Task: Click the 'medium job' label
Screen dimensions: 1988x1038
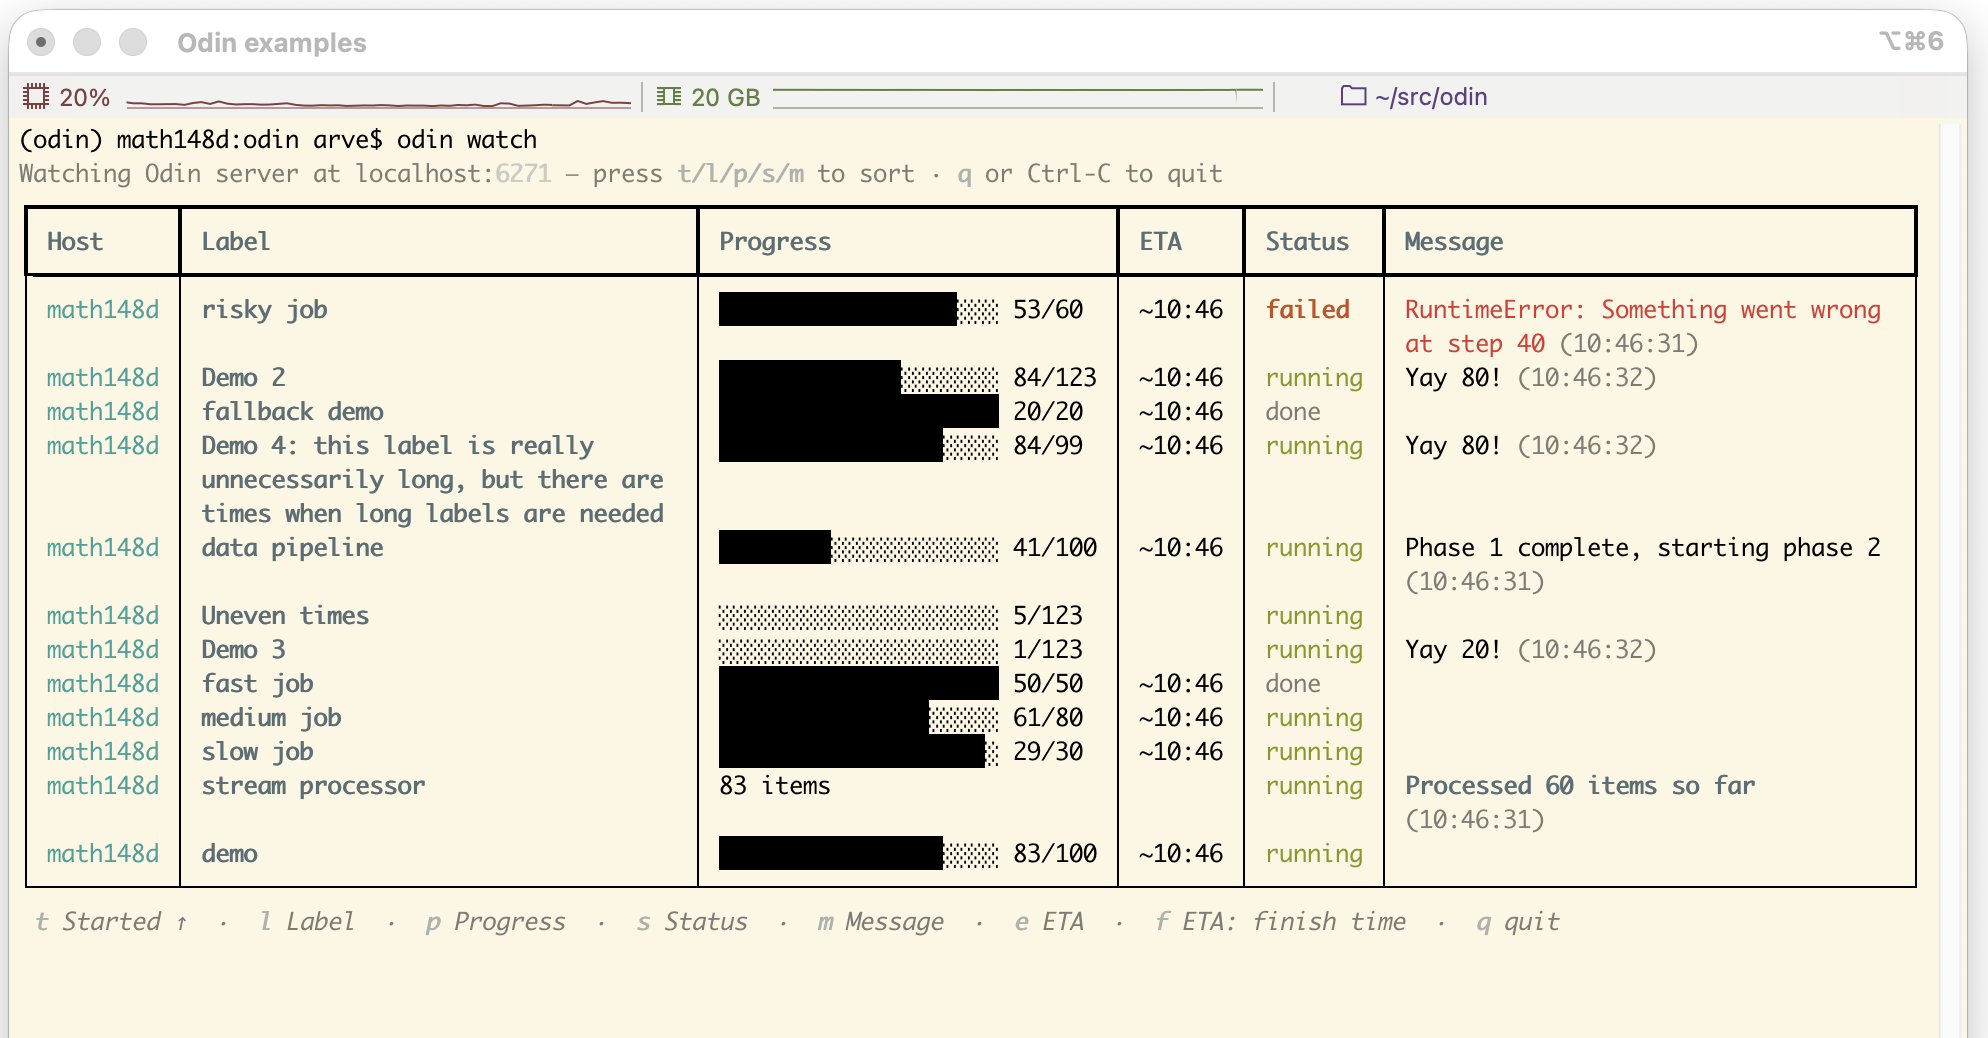Action: coord(272,718)
